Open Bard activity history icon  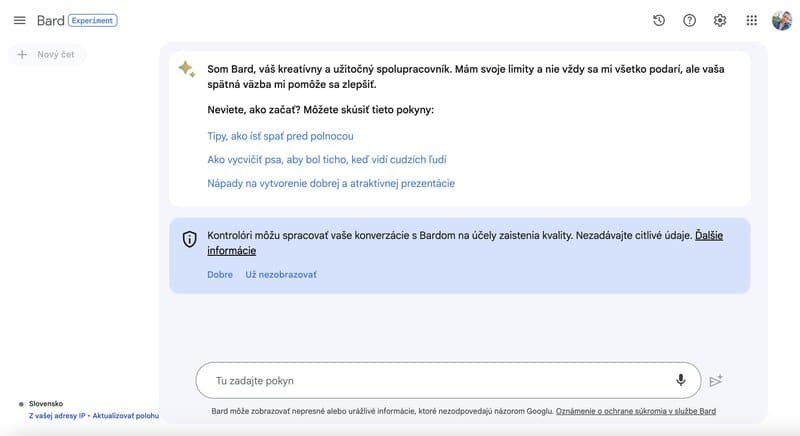659,20
